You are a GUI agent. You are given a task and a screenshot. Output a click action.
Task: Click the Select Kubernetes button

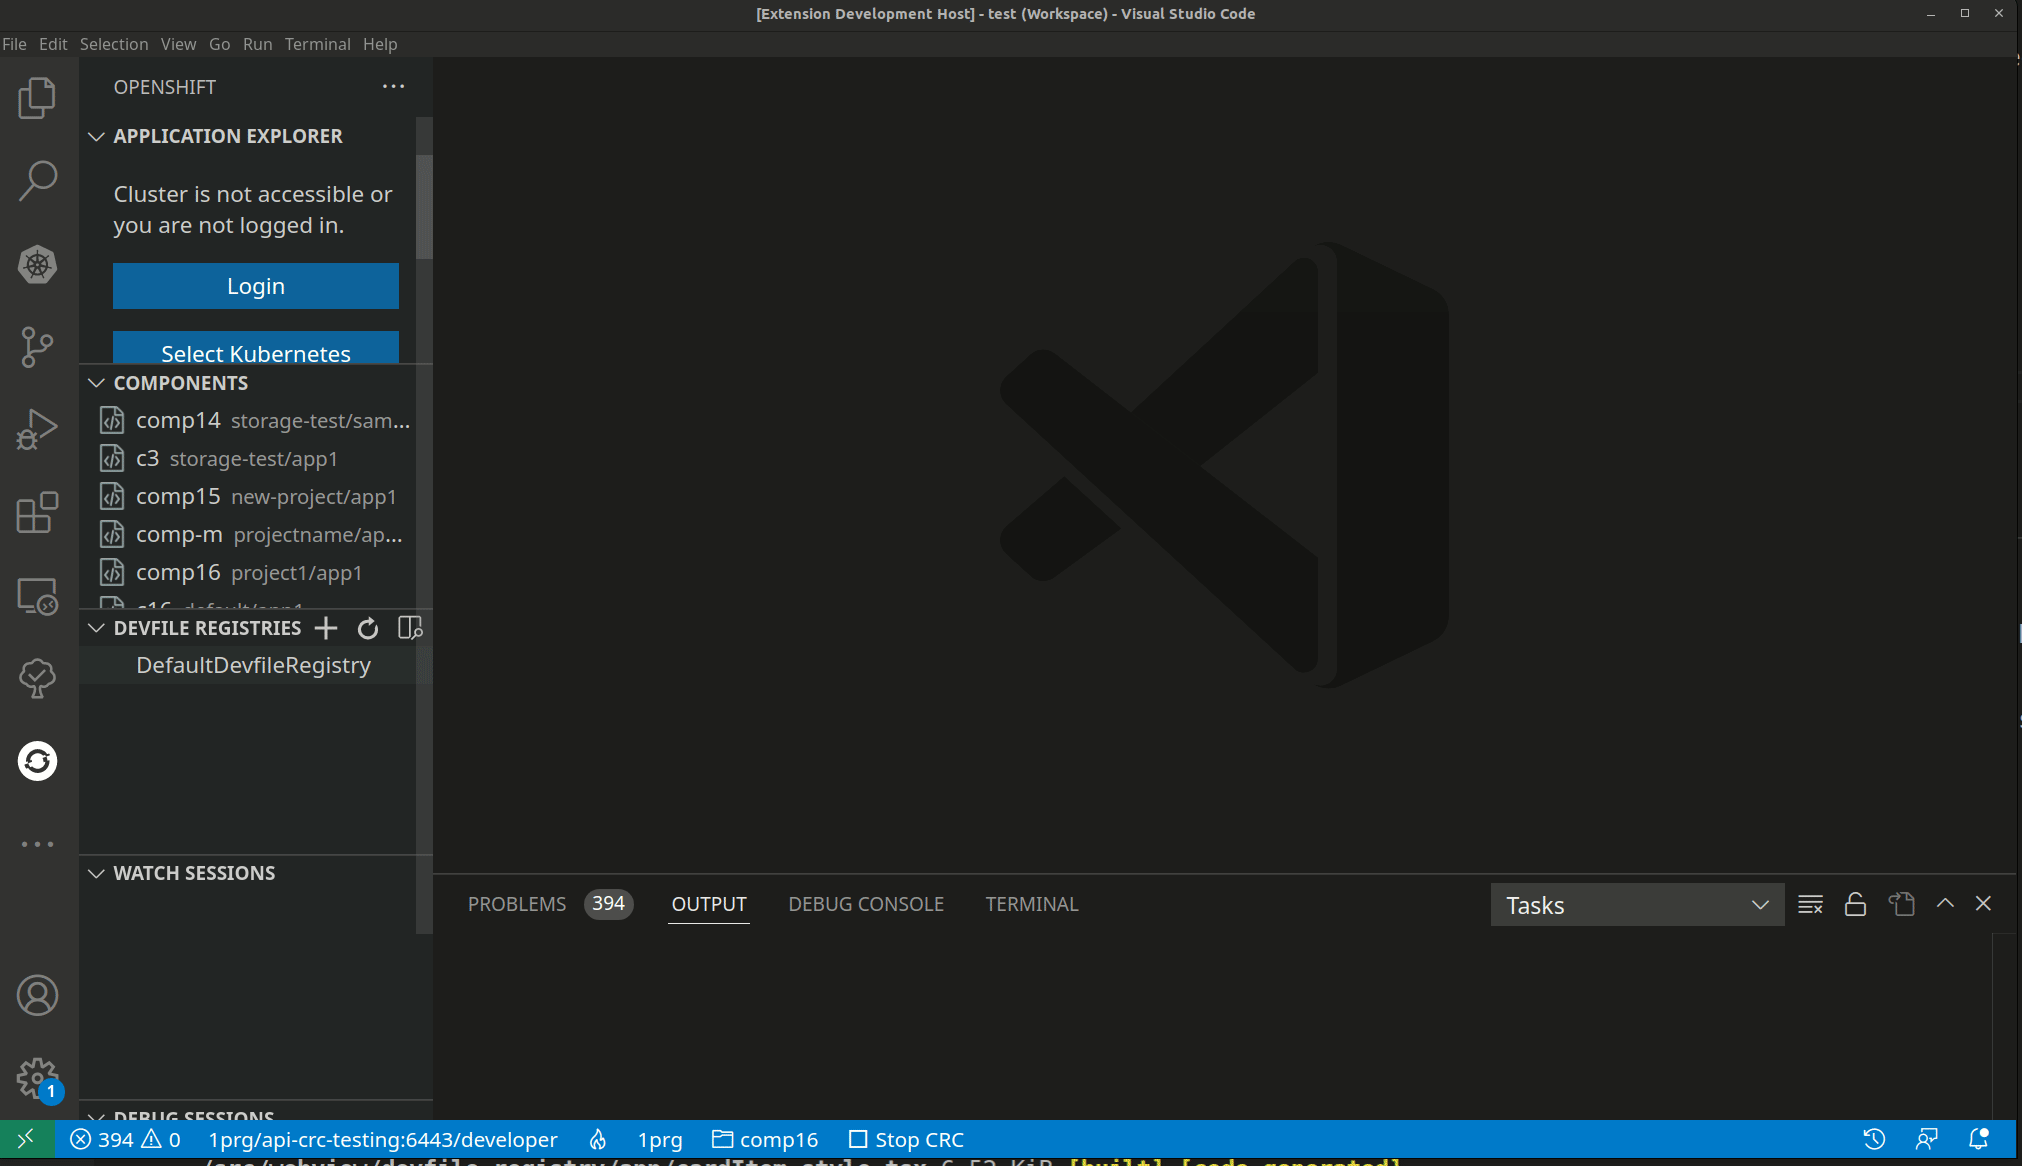(256, 350)
